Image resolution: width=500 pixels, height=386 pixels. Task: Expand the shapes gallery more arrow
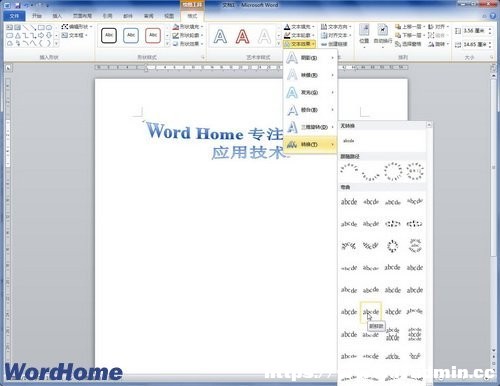click(56, 44)
